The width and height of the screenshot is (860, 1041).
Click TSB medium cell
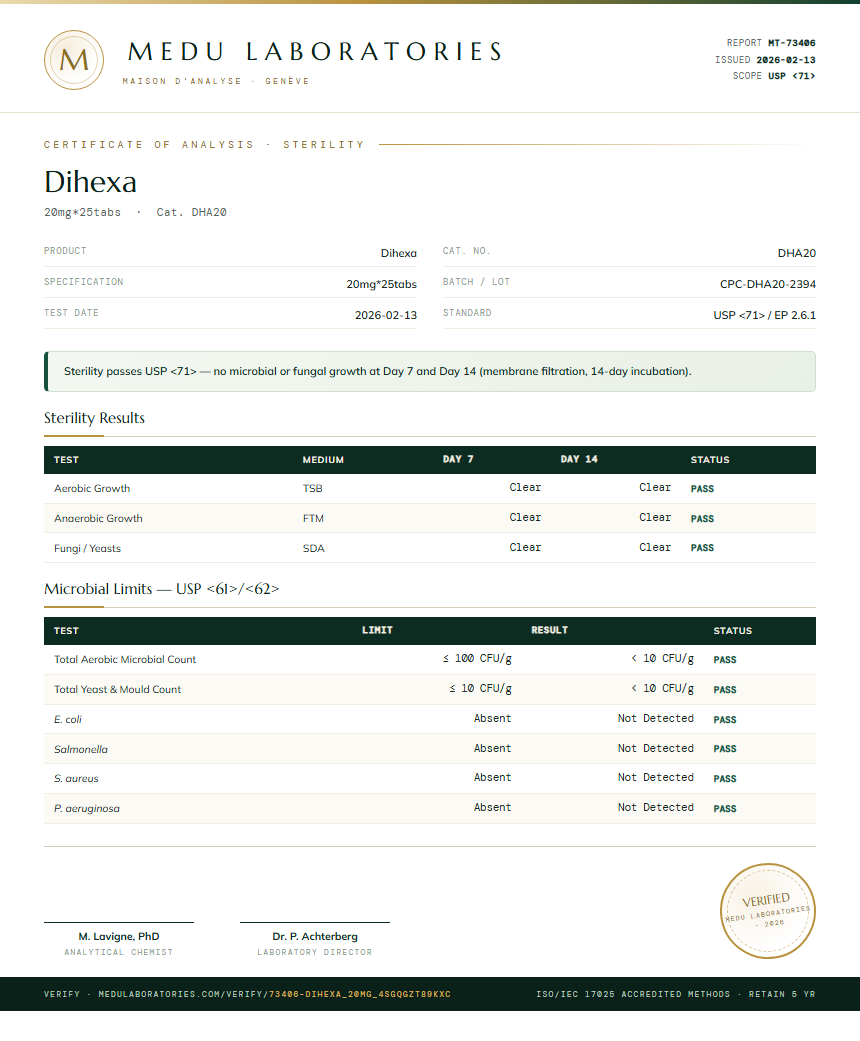coord(312,489)
